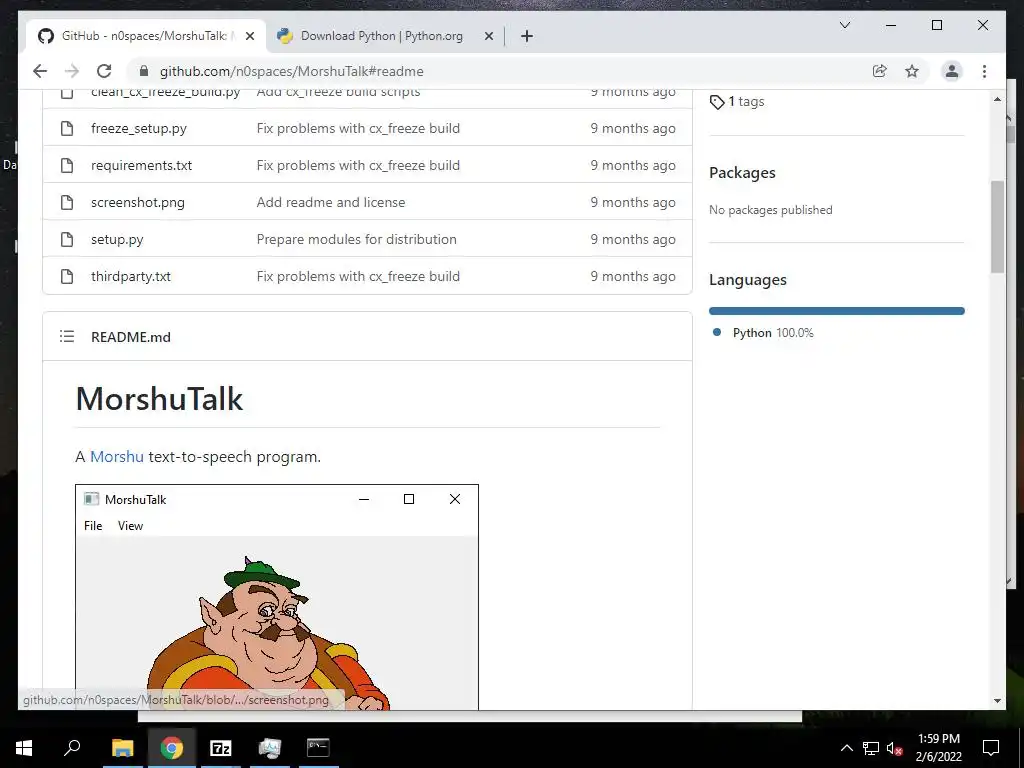Follow the Morshu hyperlink
This screenshot has height=768, width=1024.
[117, 456]
